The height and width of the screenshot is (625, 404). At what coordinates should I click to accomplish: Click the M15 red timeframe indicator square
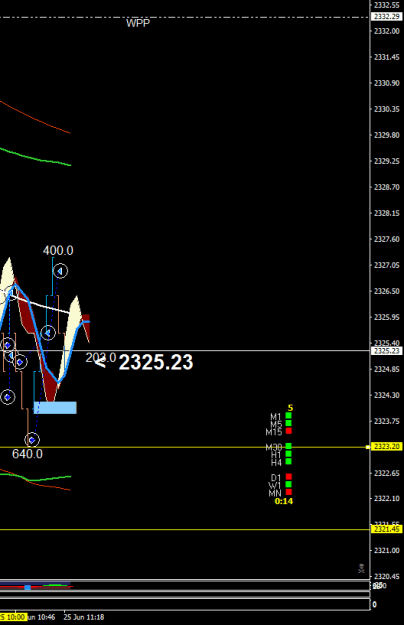point(288,431)
